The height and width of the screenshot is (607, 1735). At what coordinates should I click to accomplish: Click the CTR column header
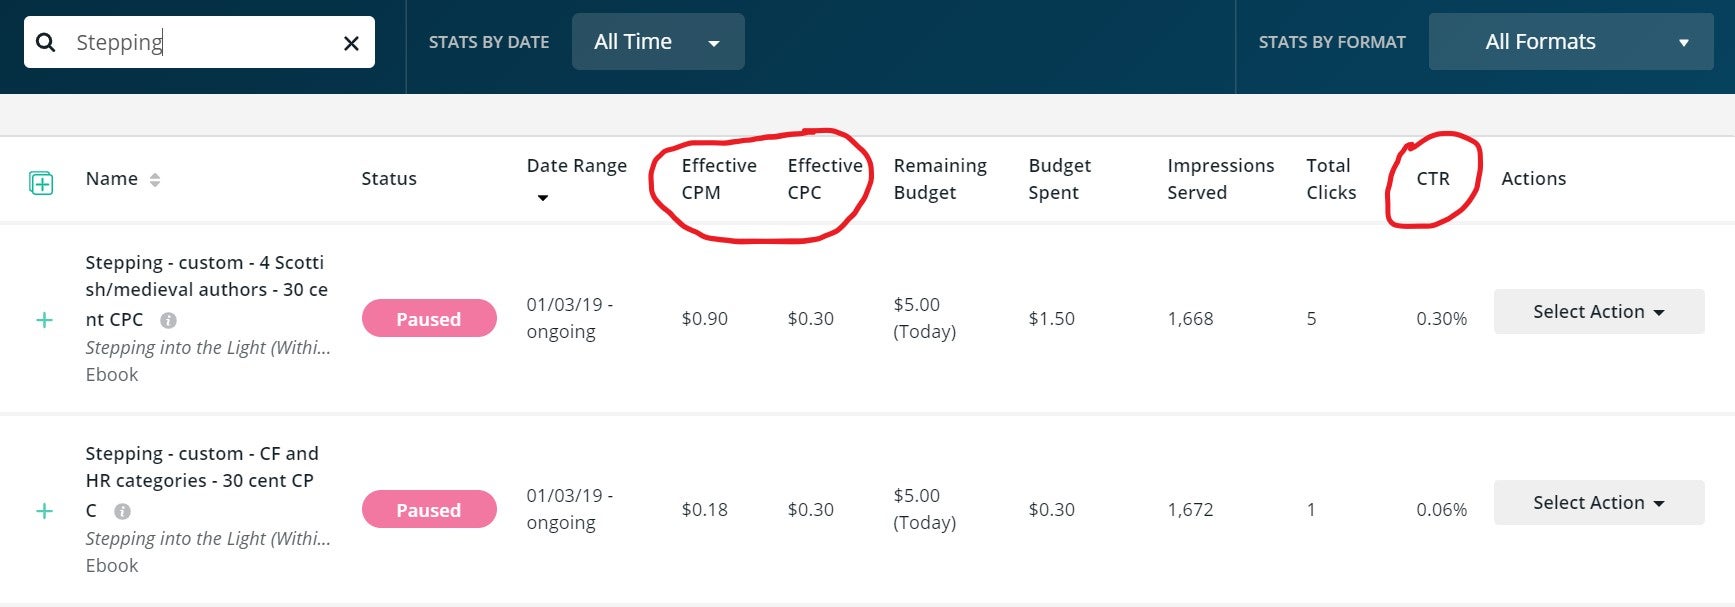[1432, 179]
